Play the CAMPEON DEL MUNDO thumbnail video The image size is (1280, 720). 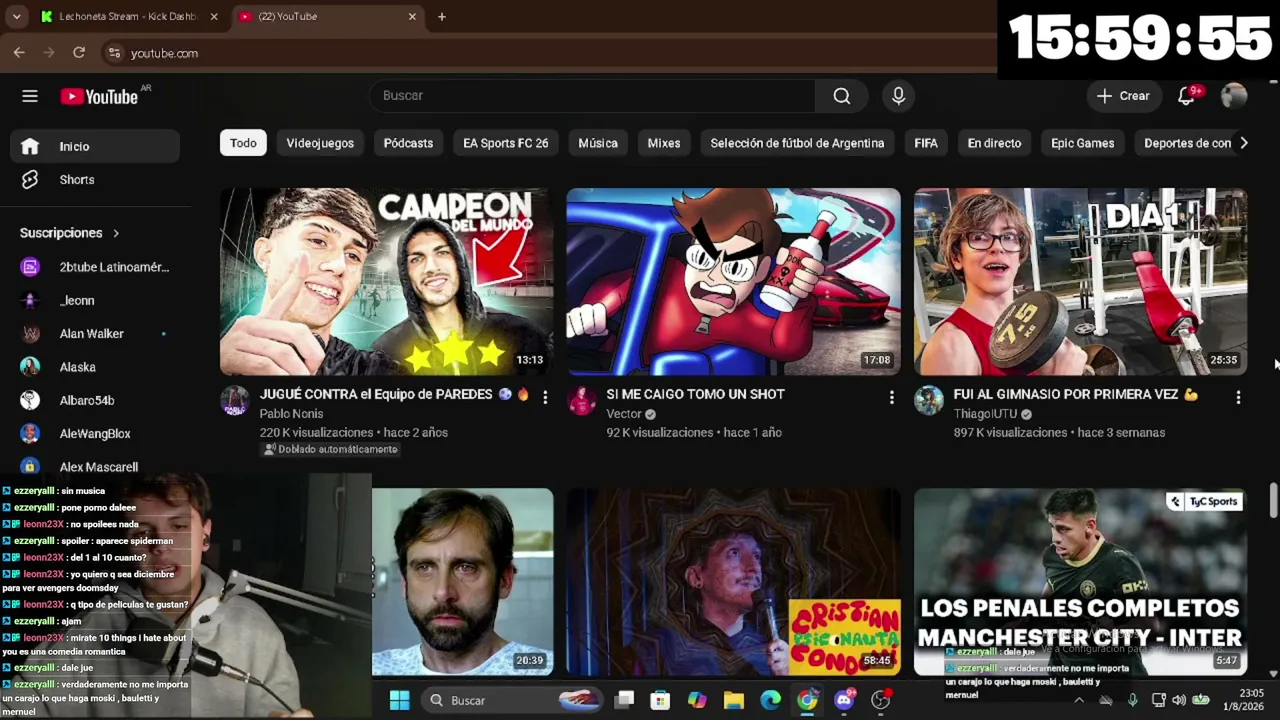click(386, 282)
